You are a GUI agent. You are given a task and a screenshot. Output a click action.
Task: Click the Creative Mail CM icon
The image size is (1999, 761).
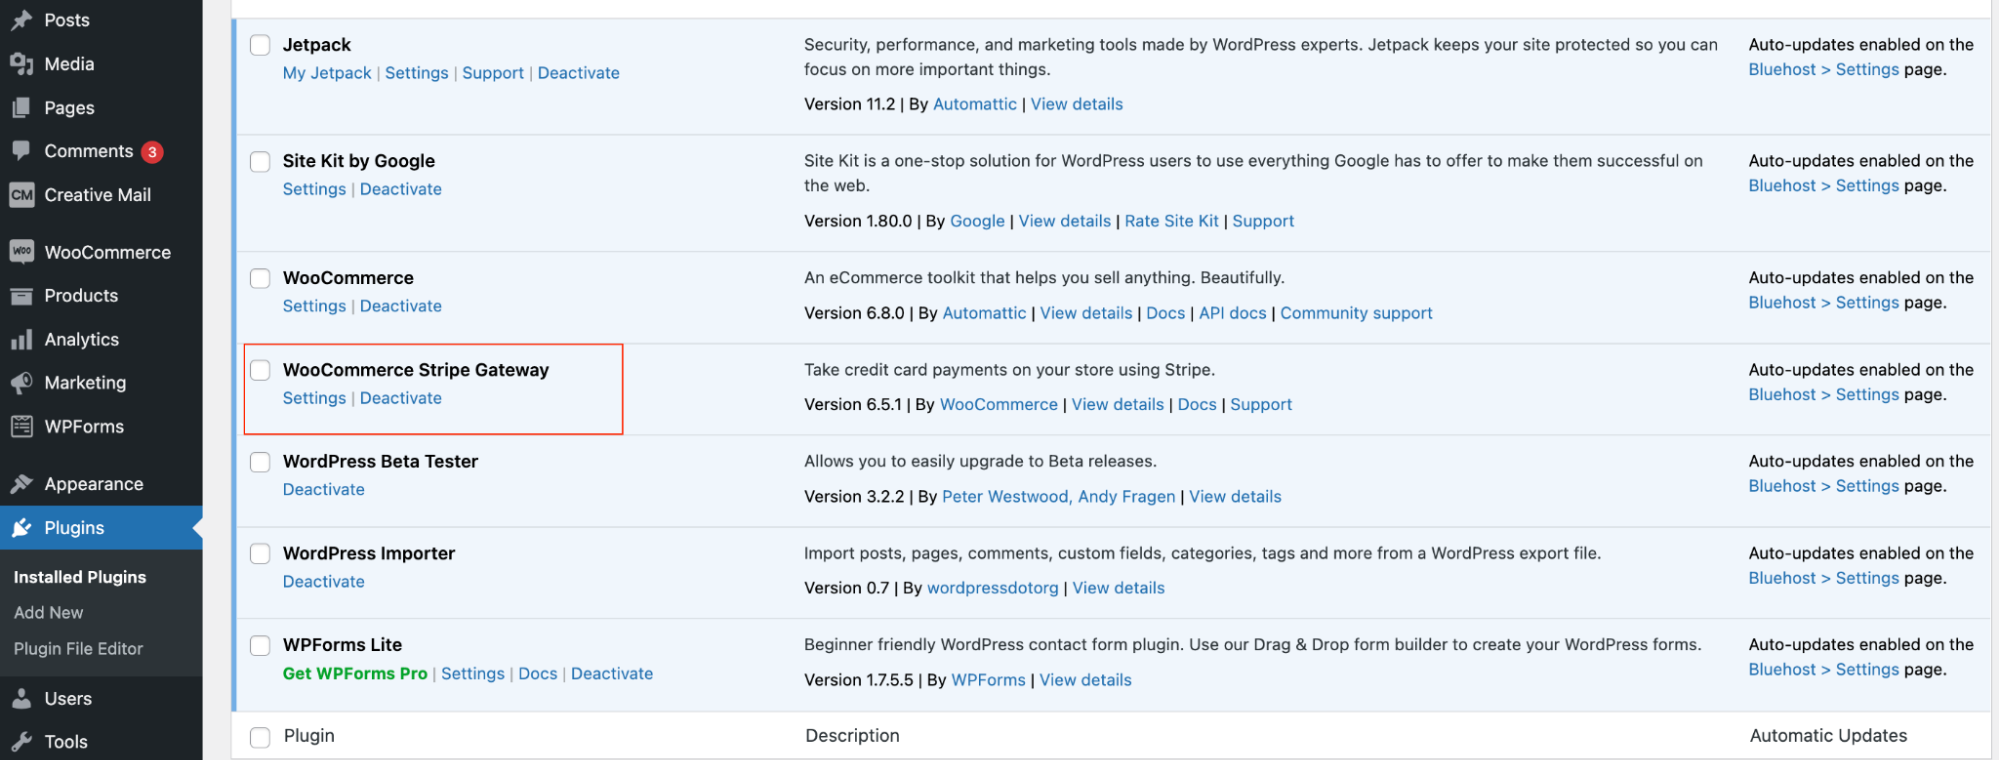(21, 195)
